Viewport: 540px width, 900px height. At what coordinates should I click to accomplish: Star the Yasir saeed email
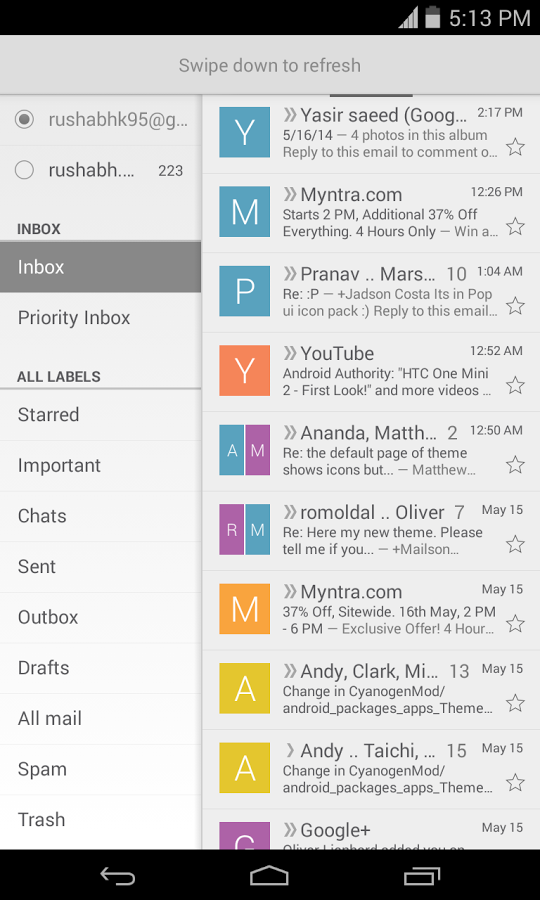pyautogui.click(x=515, y=148)
